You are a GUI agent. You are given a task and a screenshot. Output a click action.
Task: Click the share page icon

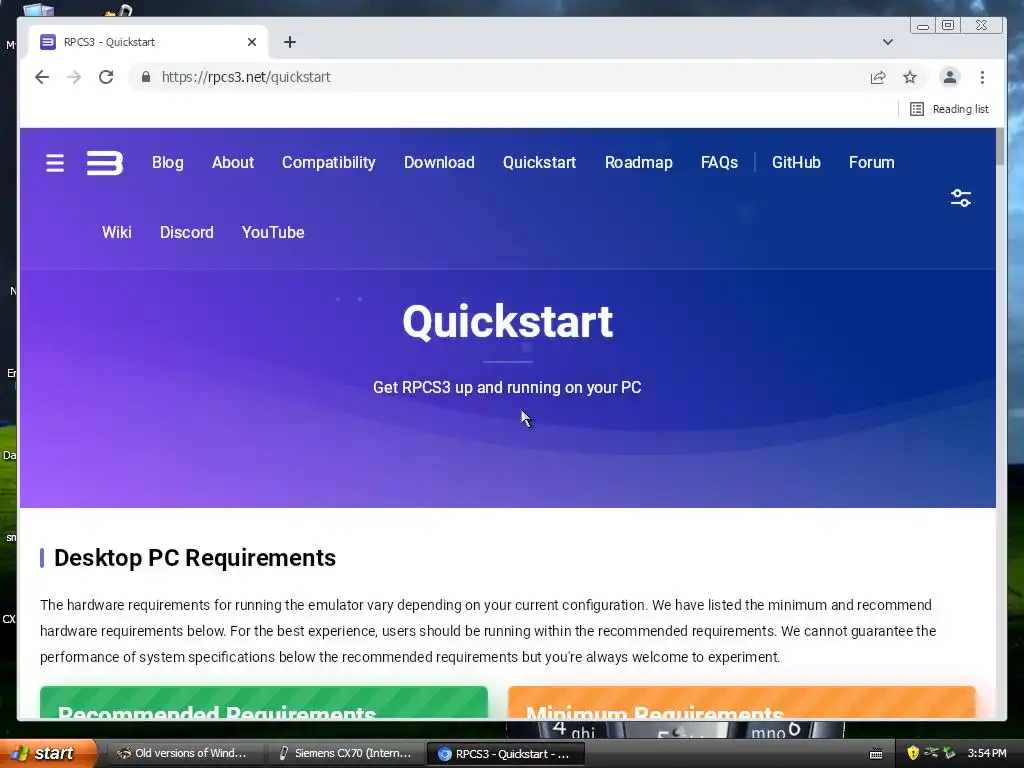click(878, 78)
